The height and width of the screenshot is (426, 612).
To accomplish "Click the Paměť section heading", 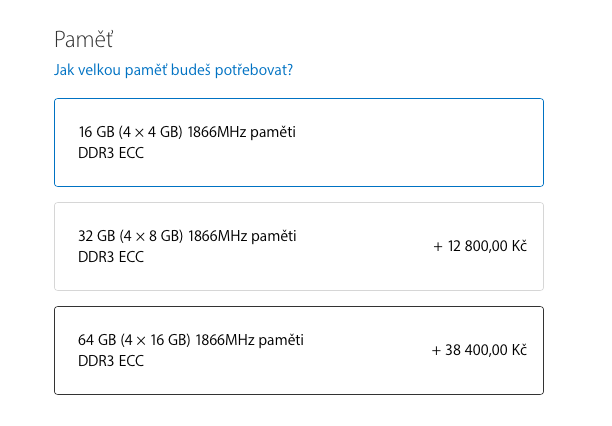I will [x=83, y=40].
